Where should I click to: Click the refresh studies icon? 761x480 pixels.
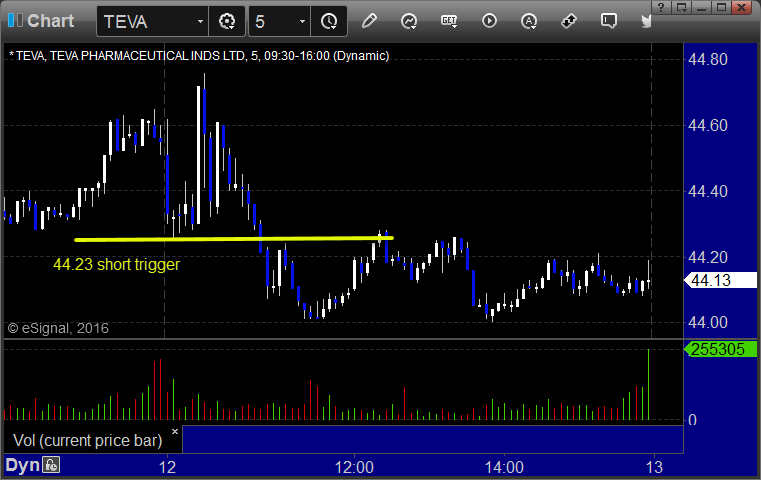pos(409,20)
